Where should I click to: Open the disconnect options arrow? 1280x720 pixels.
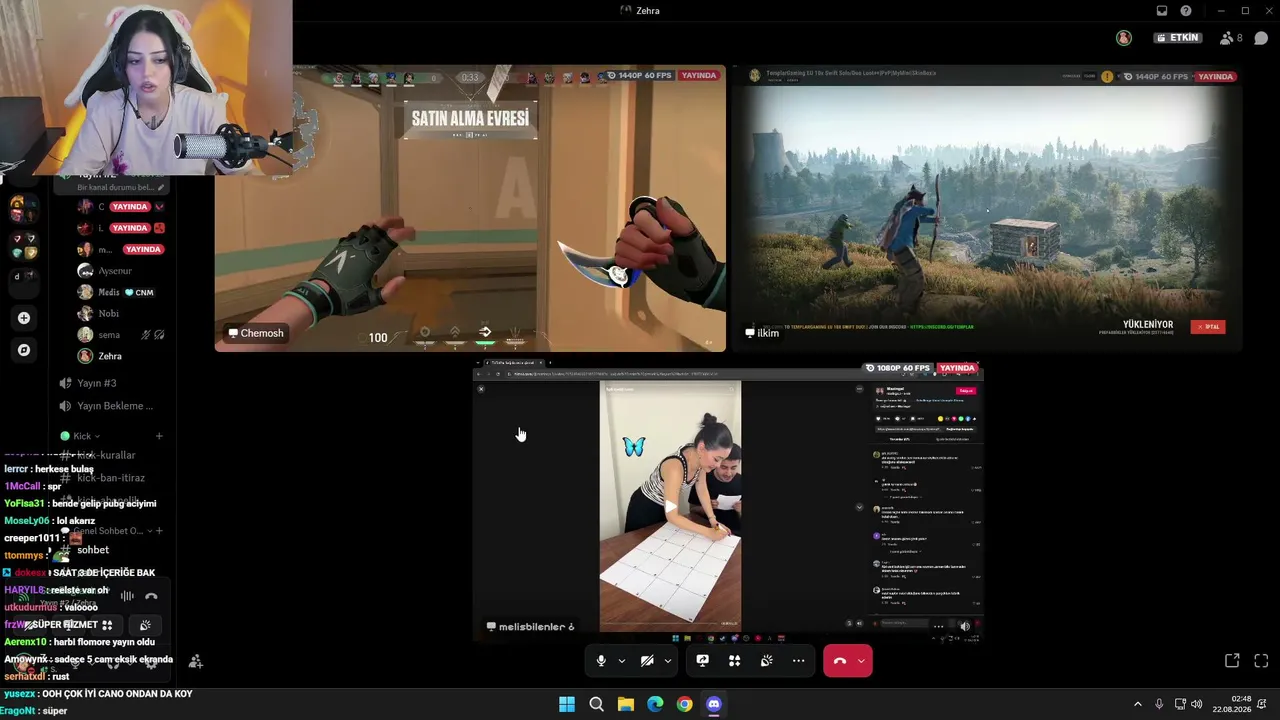coord(861,661)
